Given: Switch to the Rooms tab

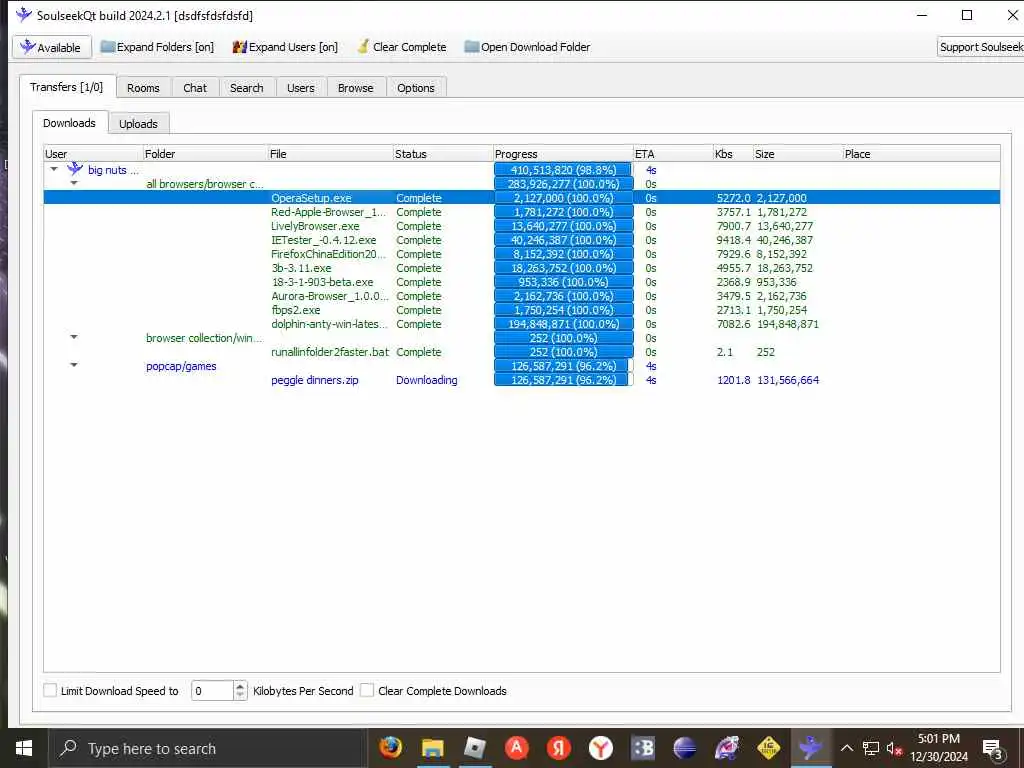Looking at the screenshot, I should point(143,88).
